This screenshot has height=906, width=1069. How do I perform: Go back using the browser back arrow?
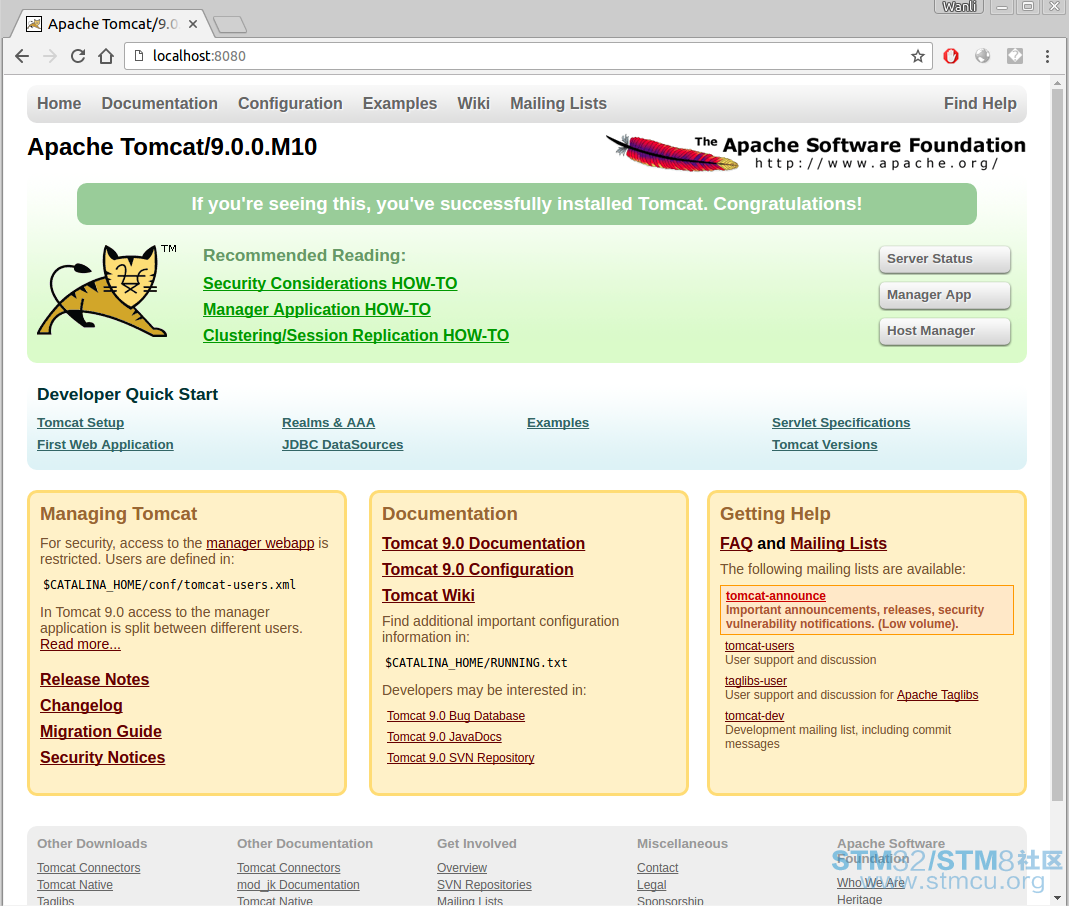(x=22, y=56)
